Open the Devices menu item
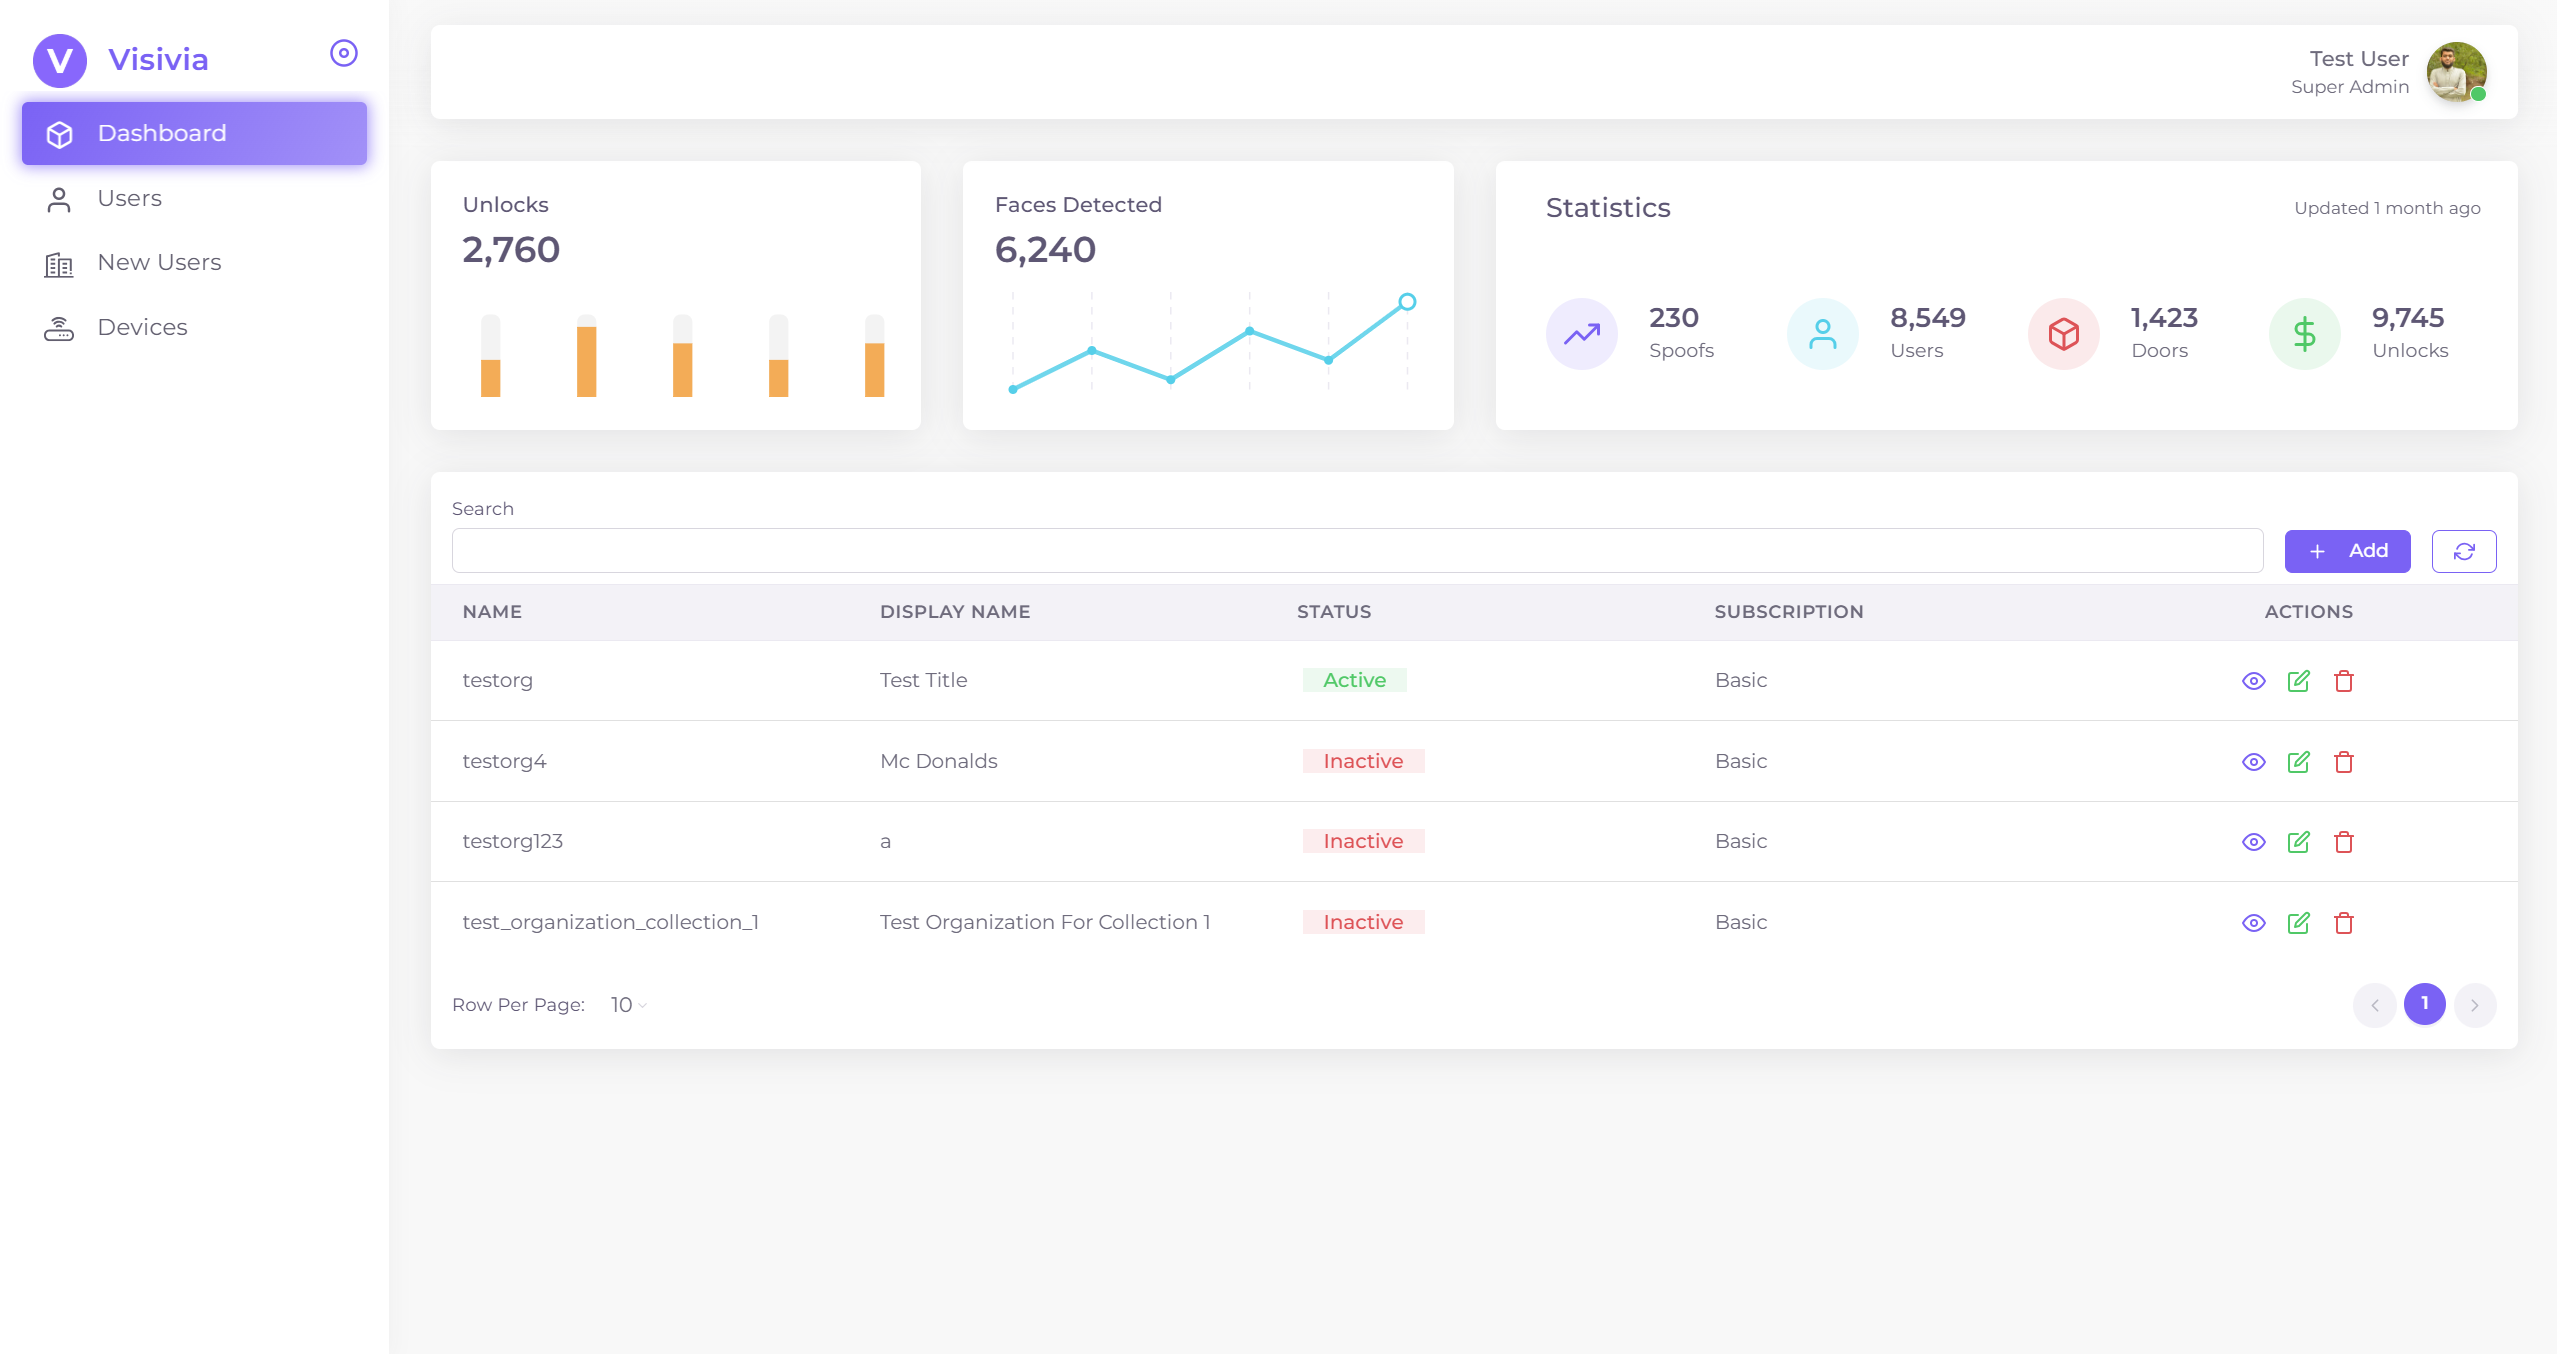2557x1354 pixels. click(x=142, y=327)
